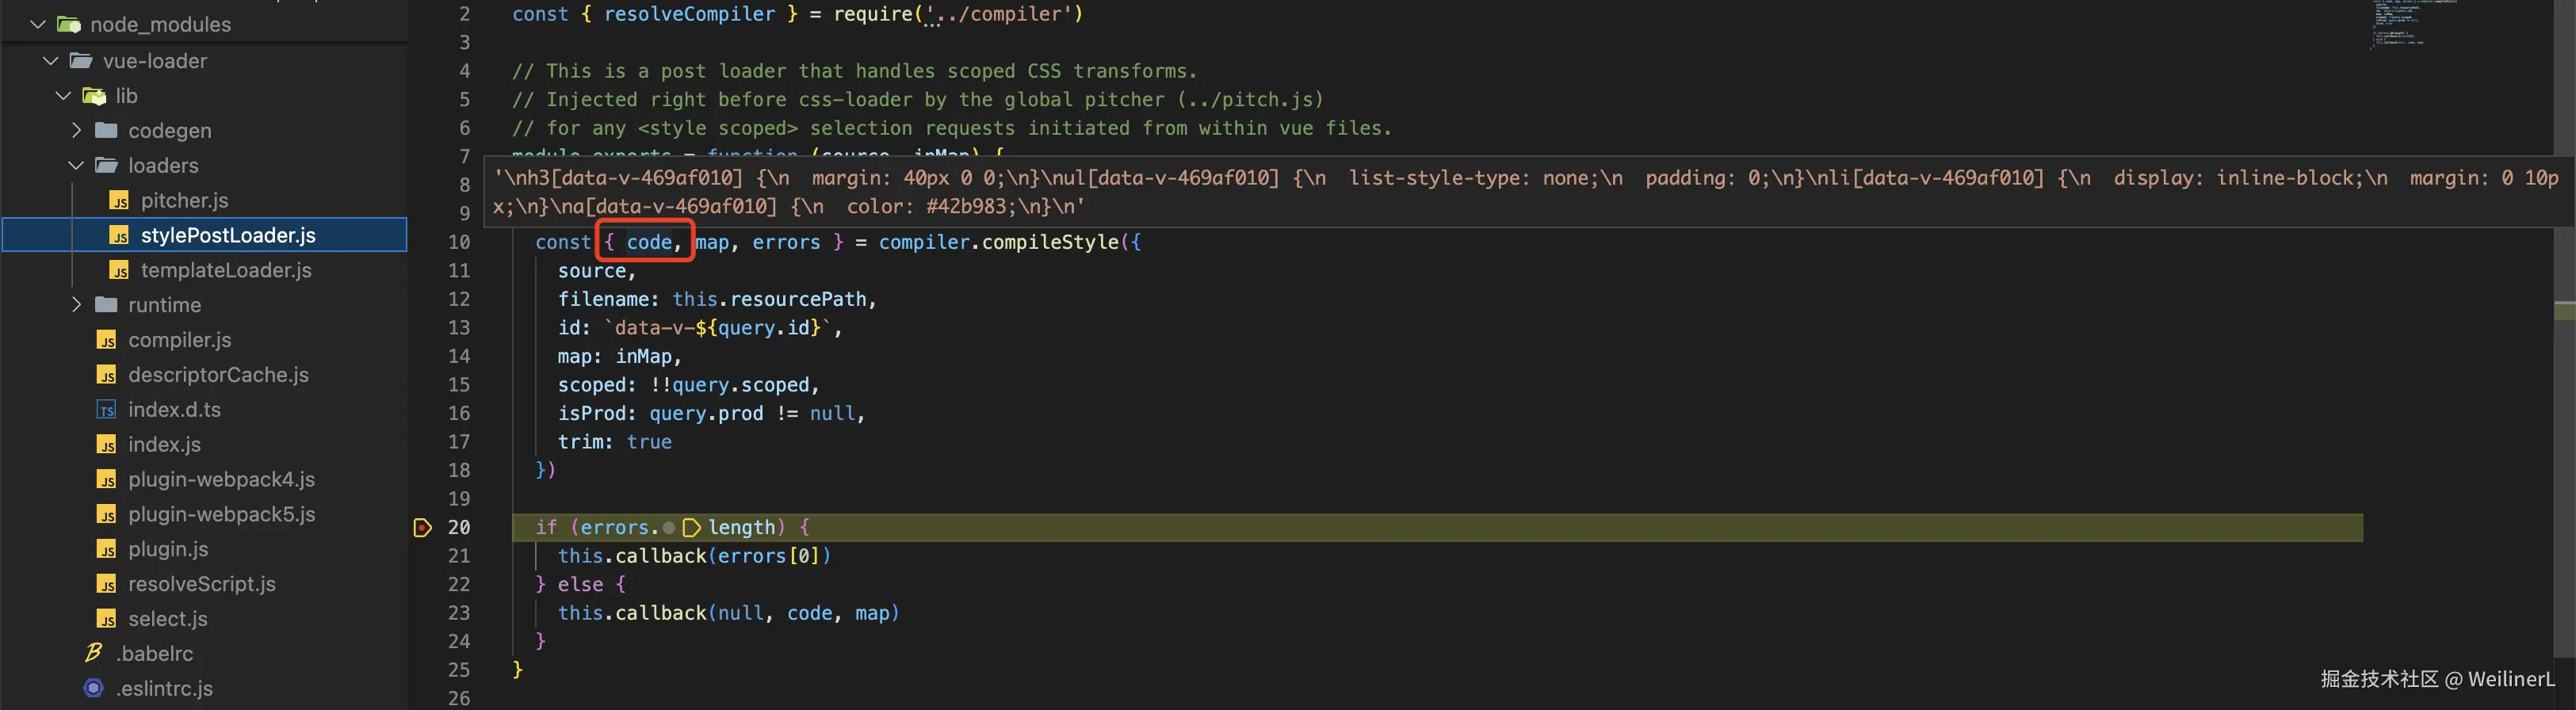Click resolveCompiler identifier on line 2
This screenshot has height=710, width=2576.
pyautogui.click(x=689, y=14)
